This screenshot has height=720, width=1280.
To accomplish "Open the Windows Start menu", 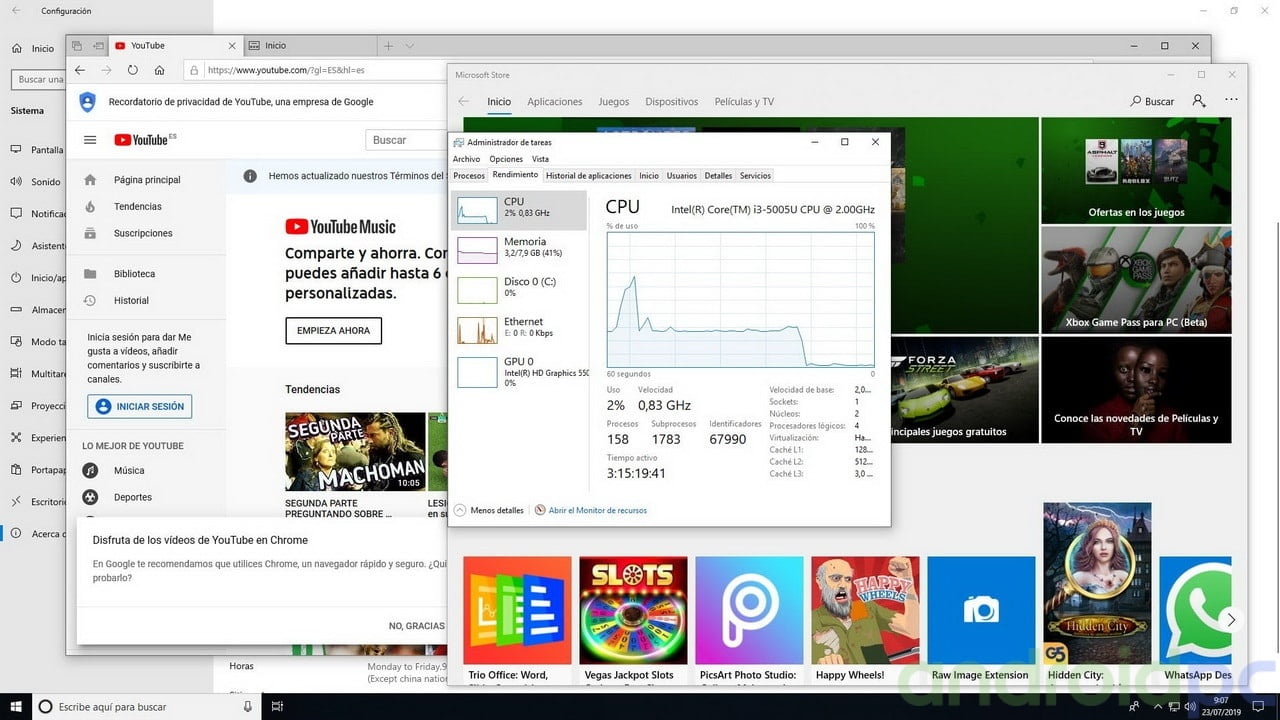I will click(16, 707).
